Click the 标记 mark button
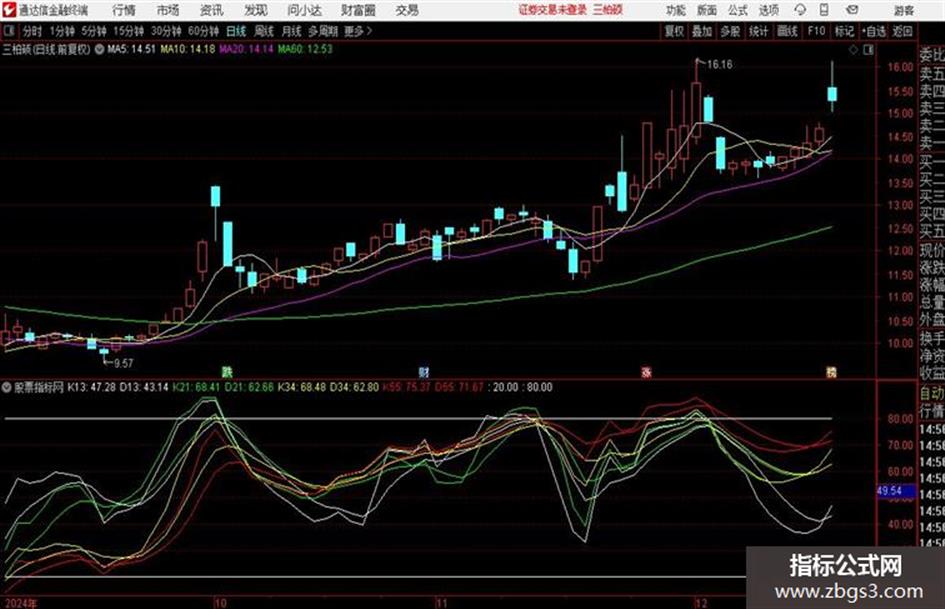The height and width of the screenshot is (609, 945). tap(844, 31)
